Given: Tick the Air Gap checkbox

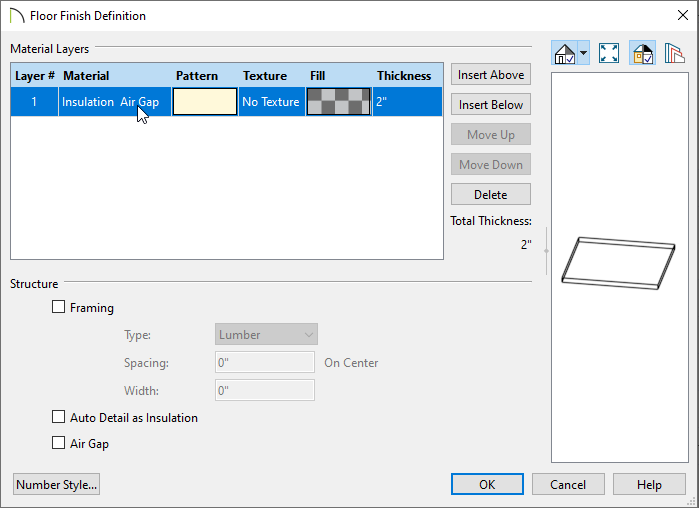Looking at the screenshot, I should point(58,442).
